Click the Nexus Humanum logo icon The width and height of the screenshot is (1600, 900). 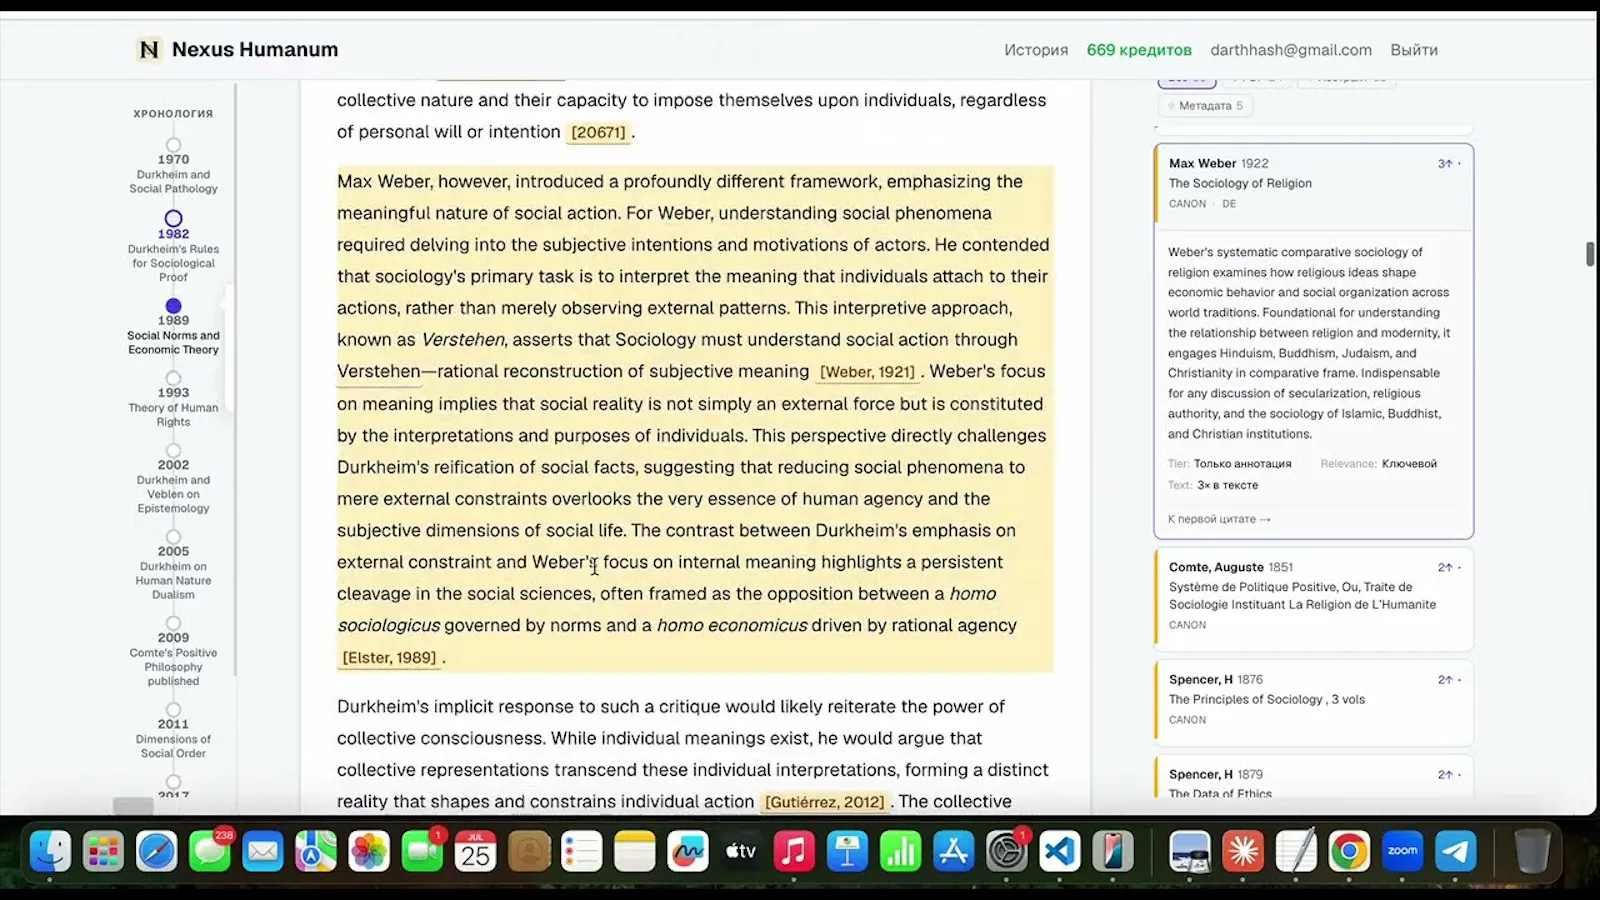pos(149,49)
